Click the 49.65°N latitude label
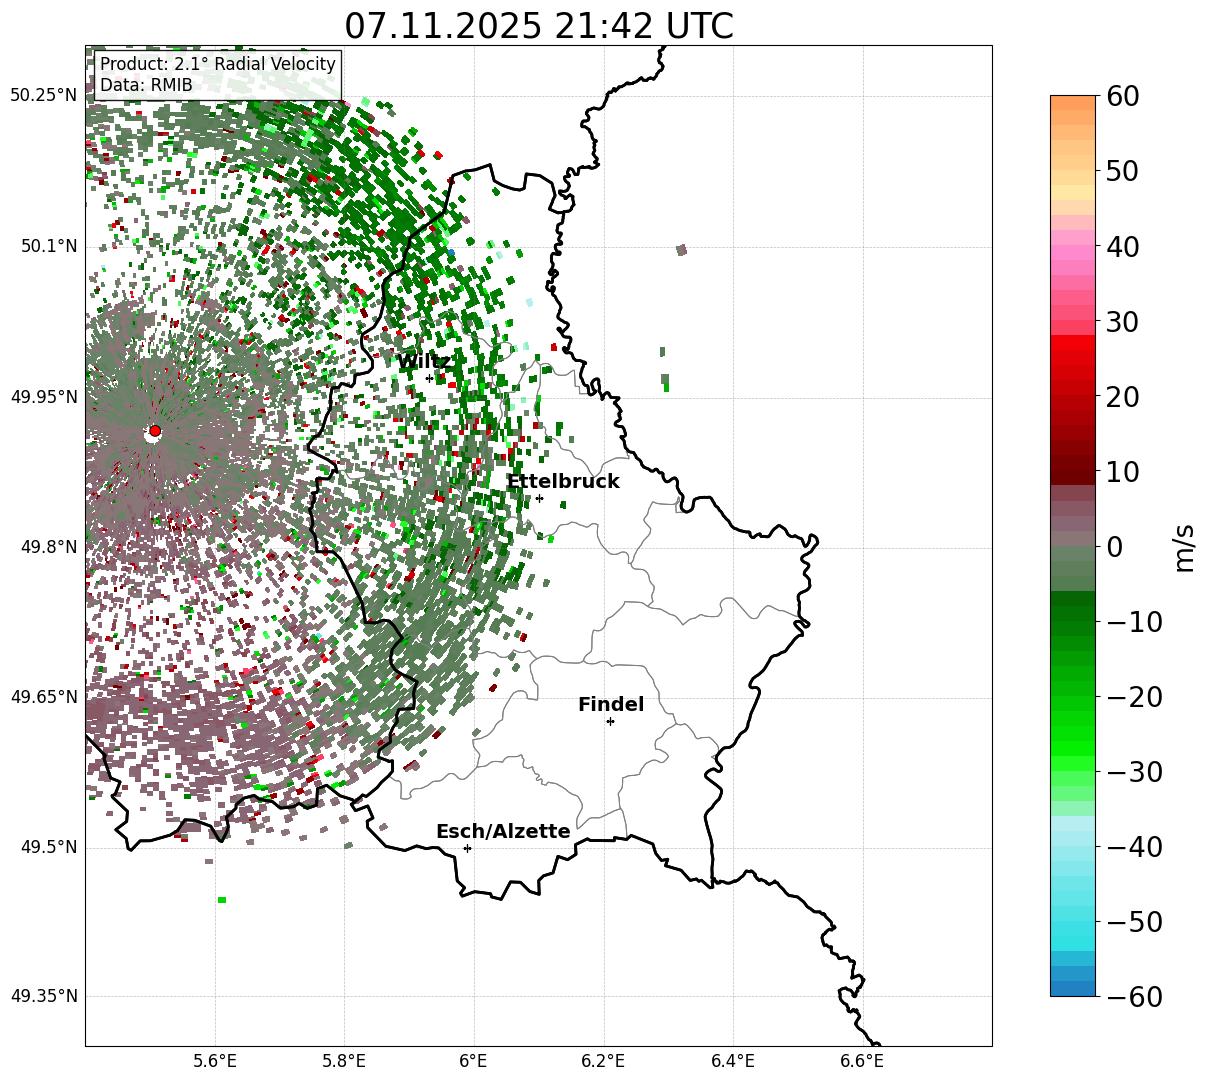 [44, 697]
